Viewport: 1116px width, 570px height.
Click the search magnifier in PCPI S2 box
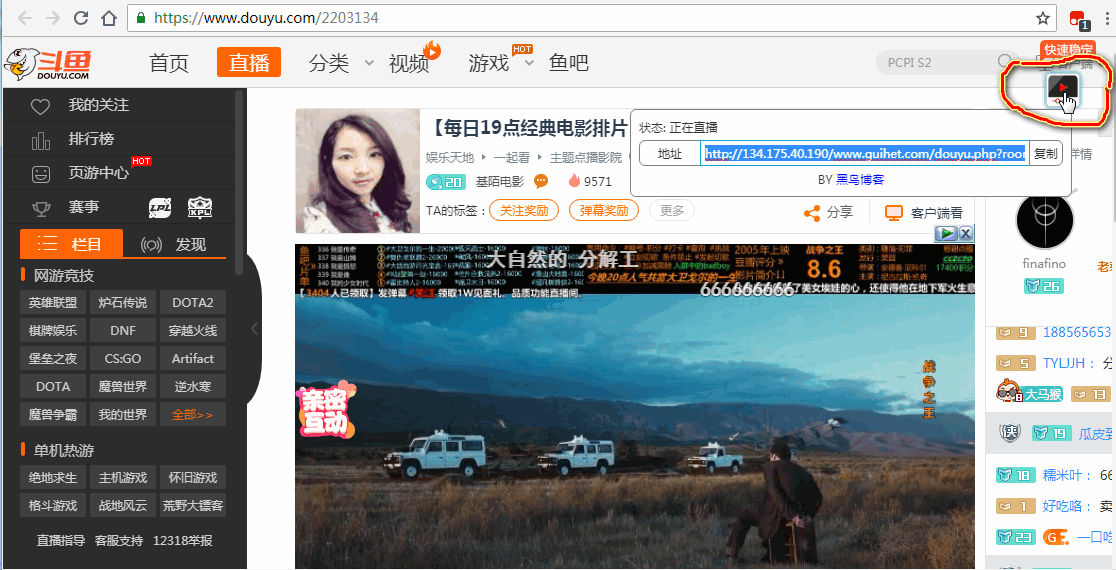1004,62
